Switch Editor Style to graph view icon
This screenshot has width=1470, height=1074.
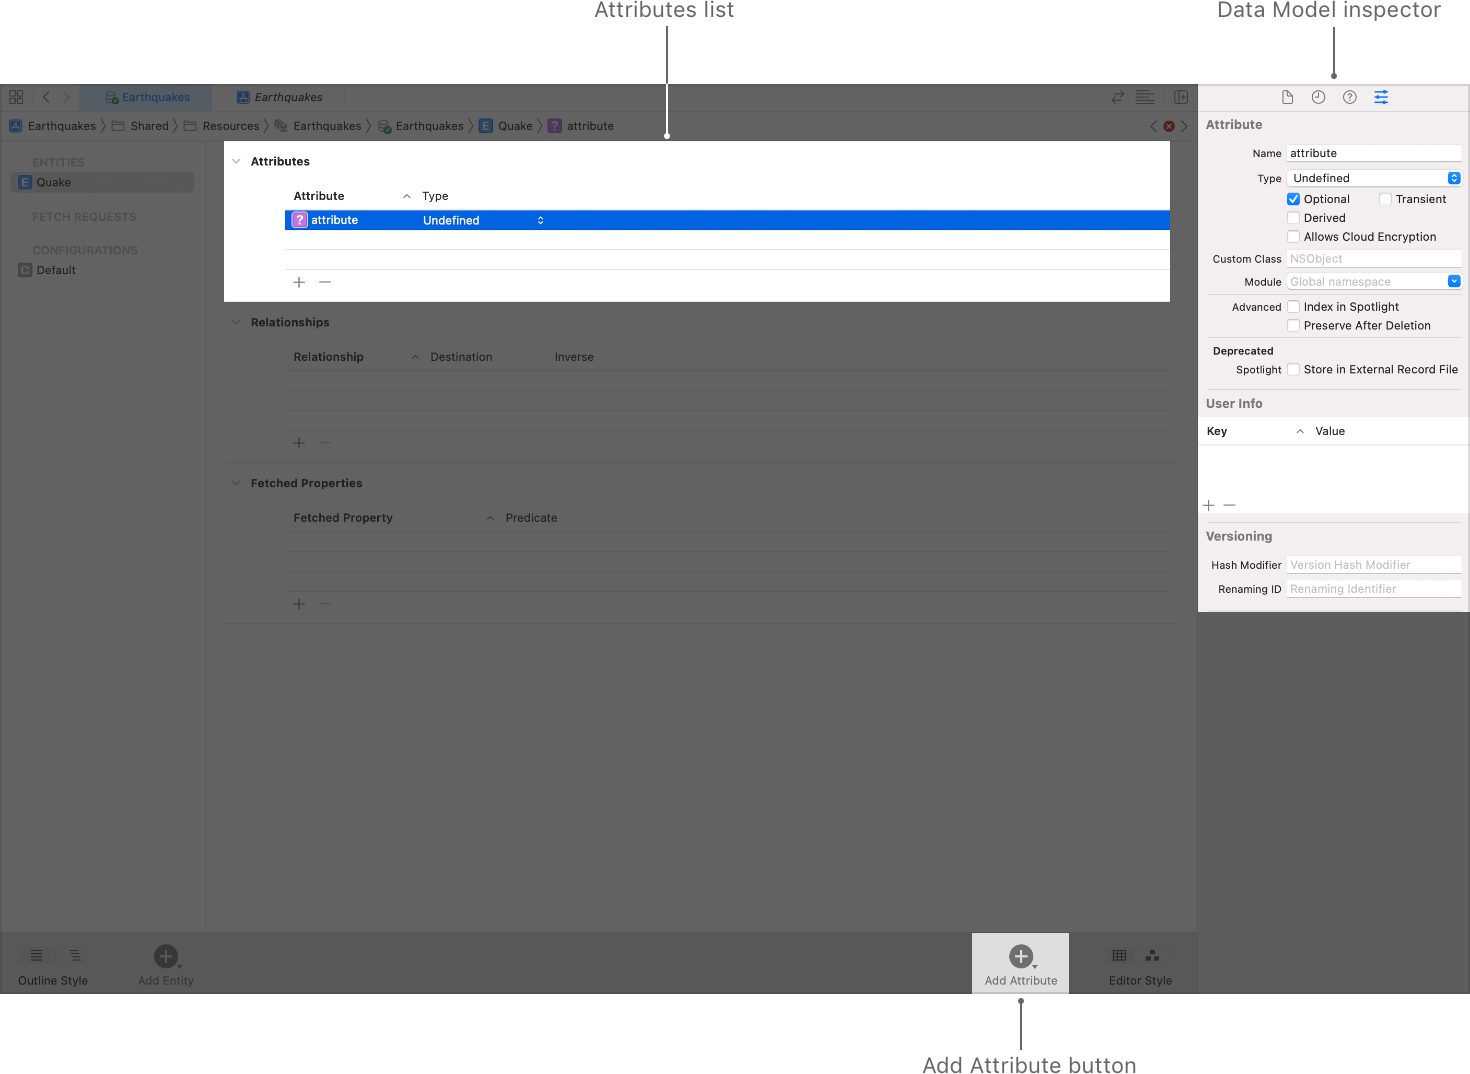[x=1152, y=955]
